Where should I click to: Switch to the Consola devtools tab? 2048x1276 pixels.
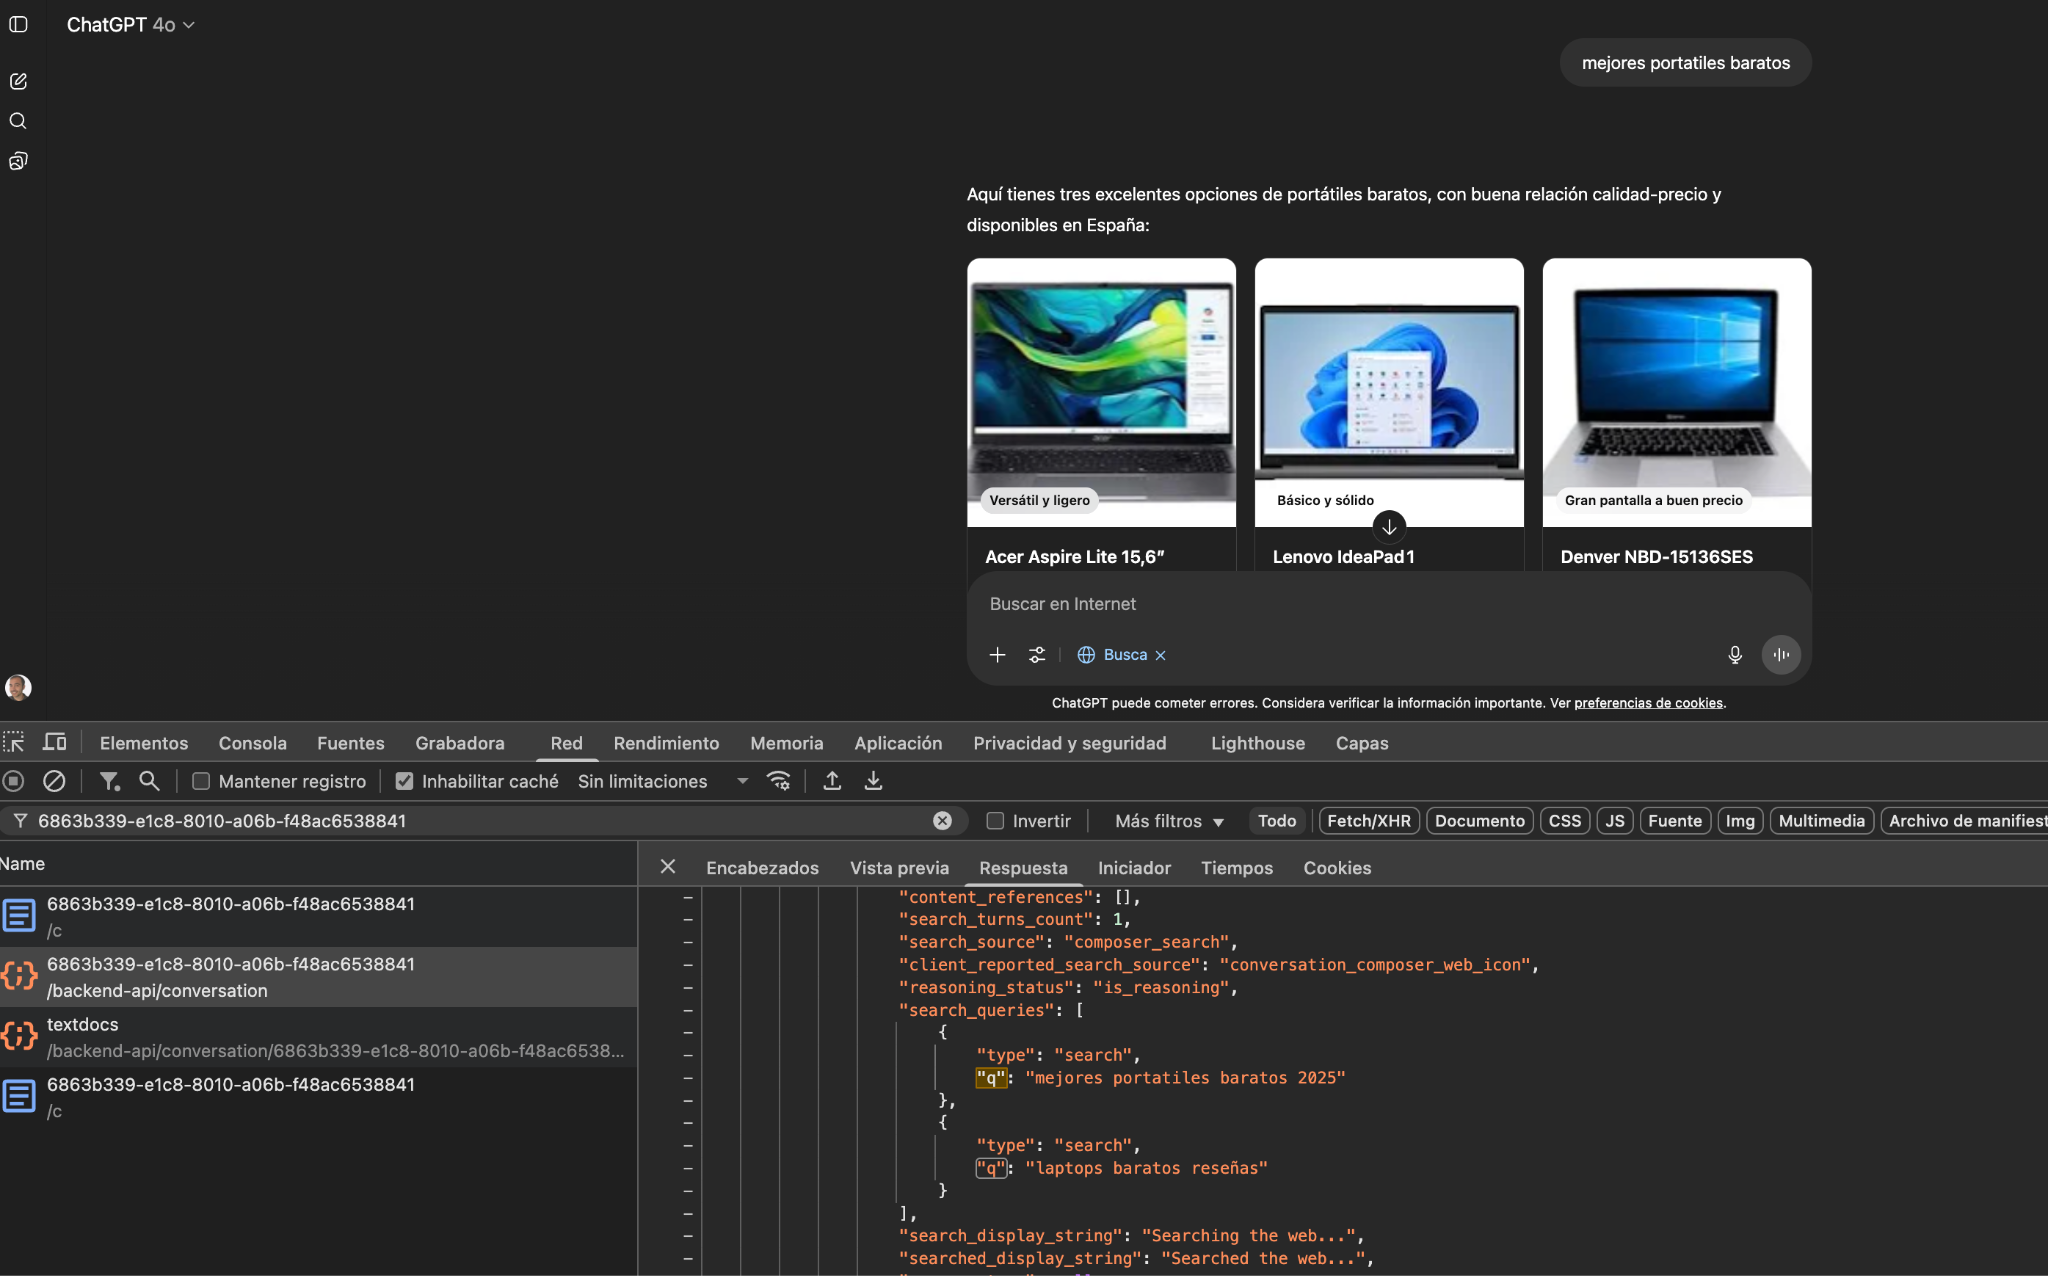coord(252,743)
